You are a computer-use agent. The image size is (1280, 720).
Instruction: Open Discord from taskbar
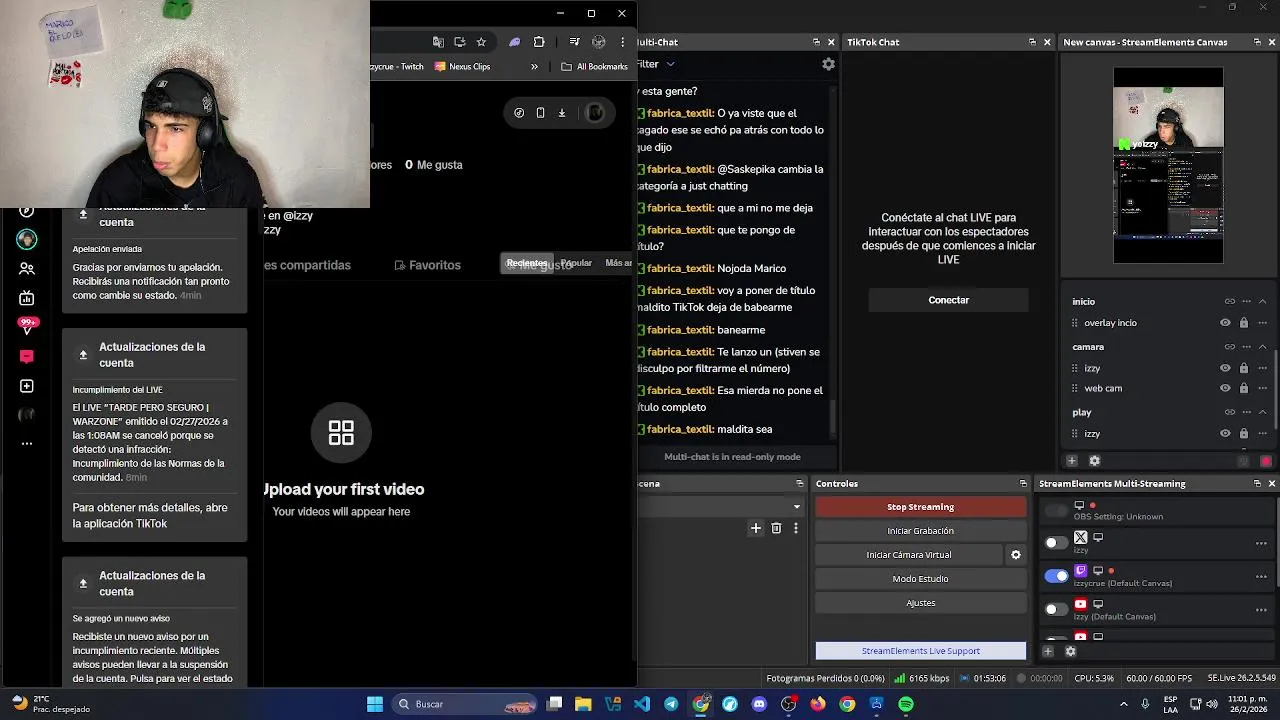click(759, 704)
